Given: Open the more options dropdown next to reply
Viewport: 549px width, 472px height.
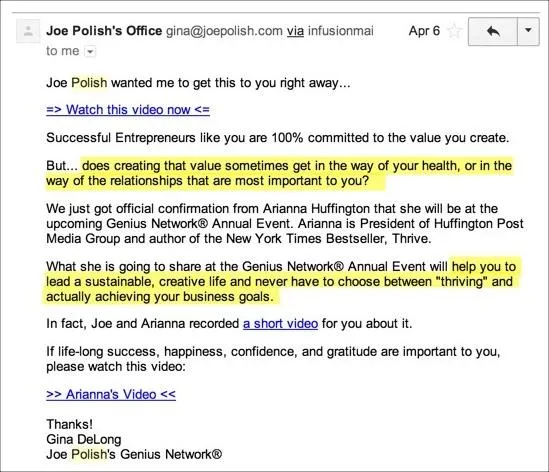Looking at the screenshot, I should tap(528, 32).
